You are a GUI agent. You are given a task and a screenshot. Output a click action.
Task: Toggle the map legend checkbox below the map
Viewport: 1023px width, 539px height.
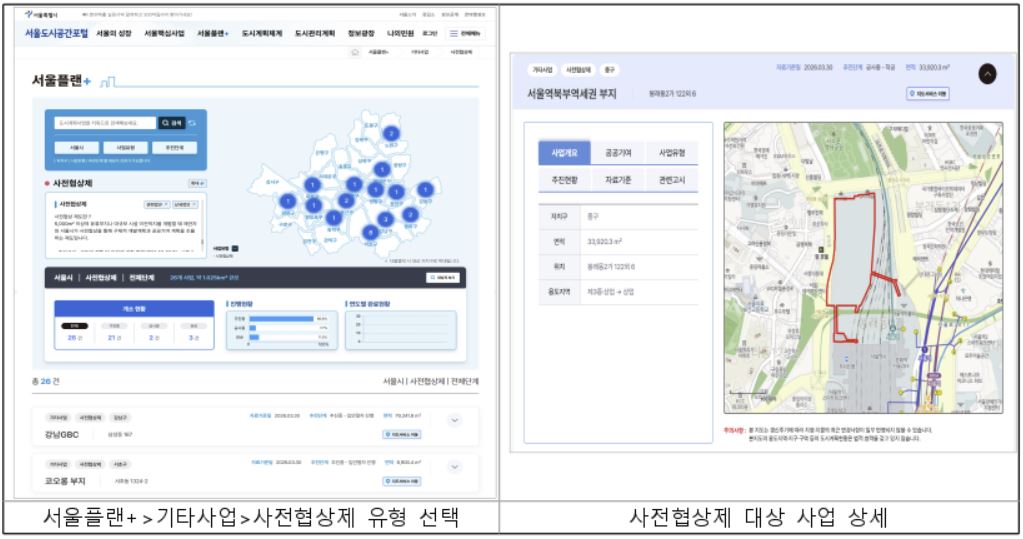pyautogui.click(x=235, y=249)
